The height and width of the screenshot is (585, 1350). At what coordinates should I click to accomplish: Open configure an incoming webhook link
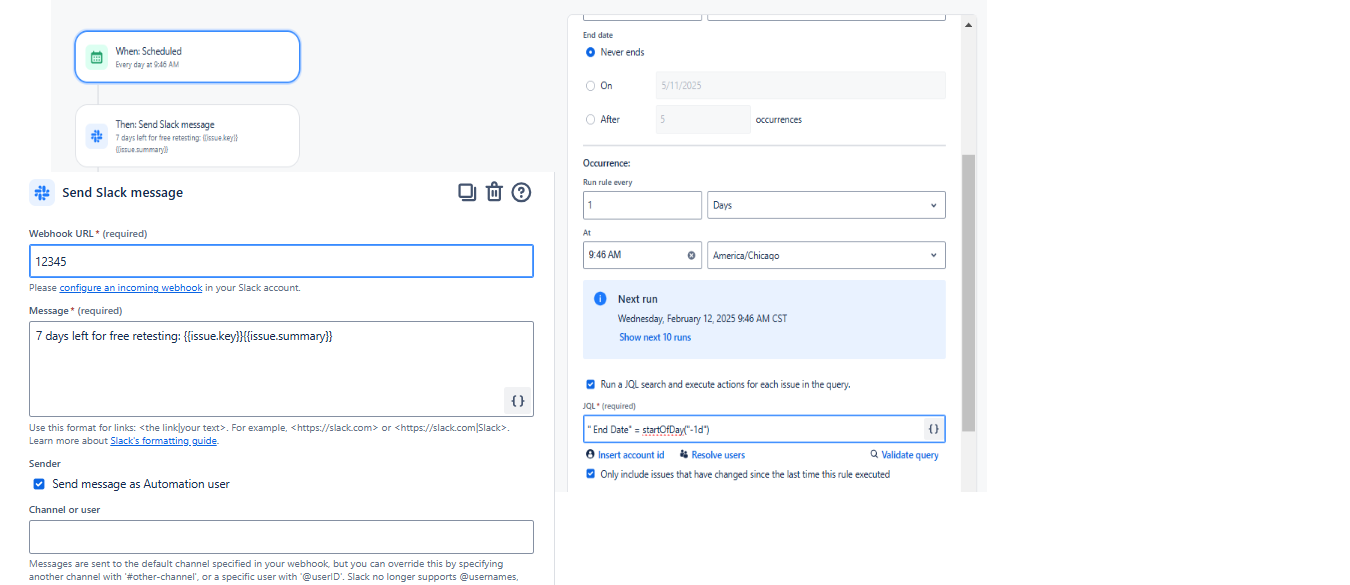131,288
